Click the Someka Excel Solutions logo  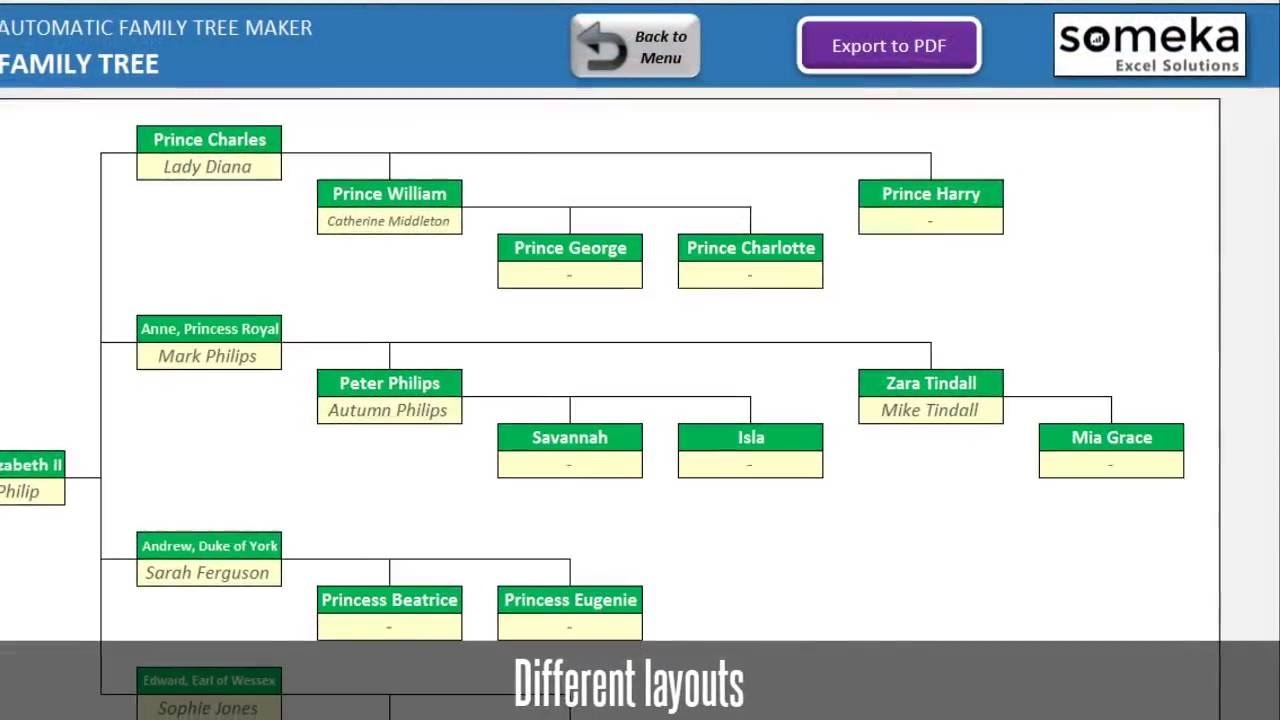tap(1148, 45)
